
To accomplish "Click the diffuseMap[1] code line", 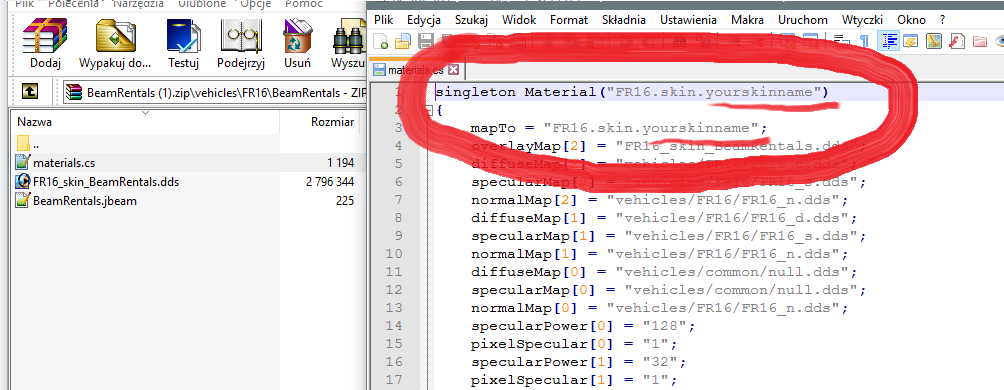I will click(664, 218).
